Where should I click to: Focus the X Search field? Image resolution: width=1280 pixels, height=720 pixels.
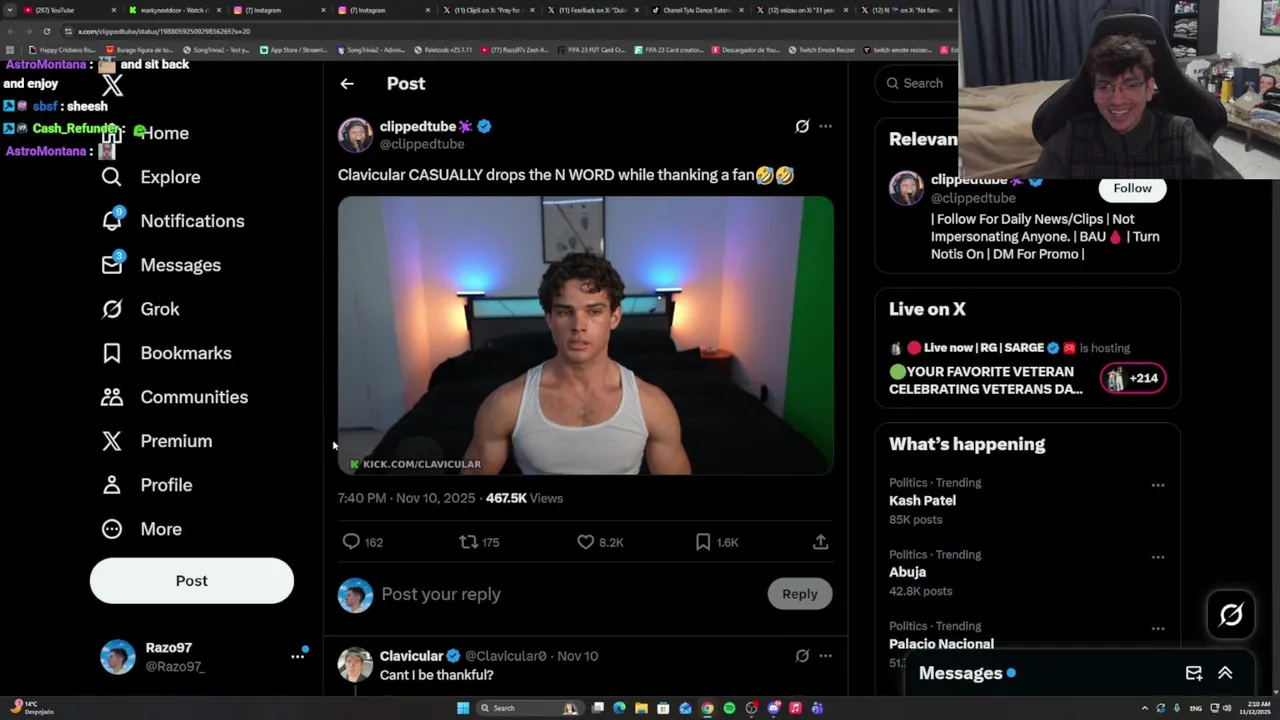915,84
